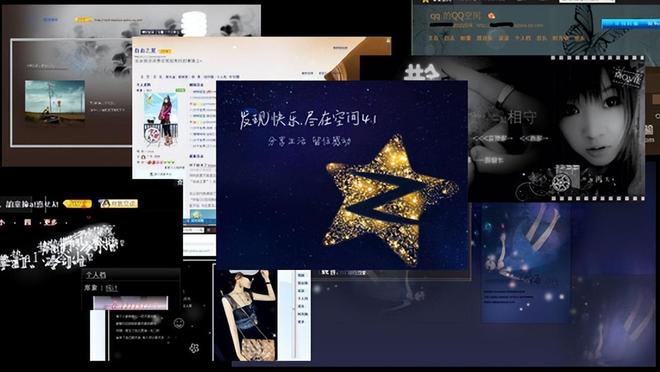
Task: Open the 更多 link in black page navigation
Action: [51, 222]
